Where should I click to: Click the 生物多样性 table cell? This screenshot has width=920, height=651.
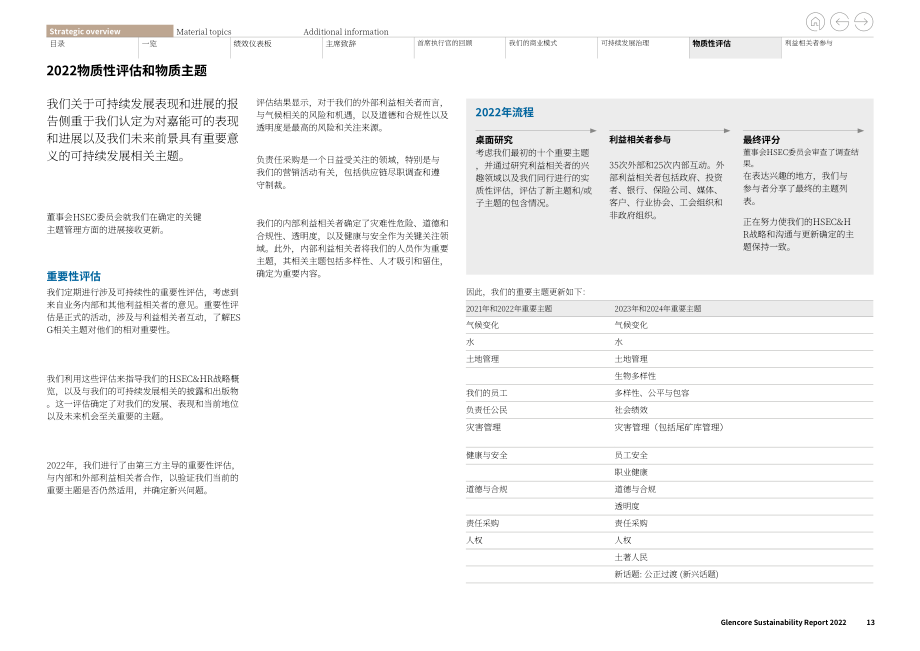click(x=635, y=376)
